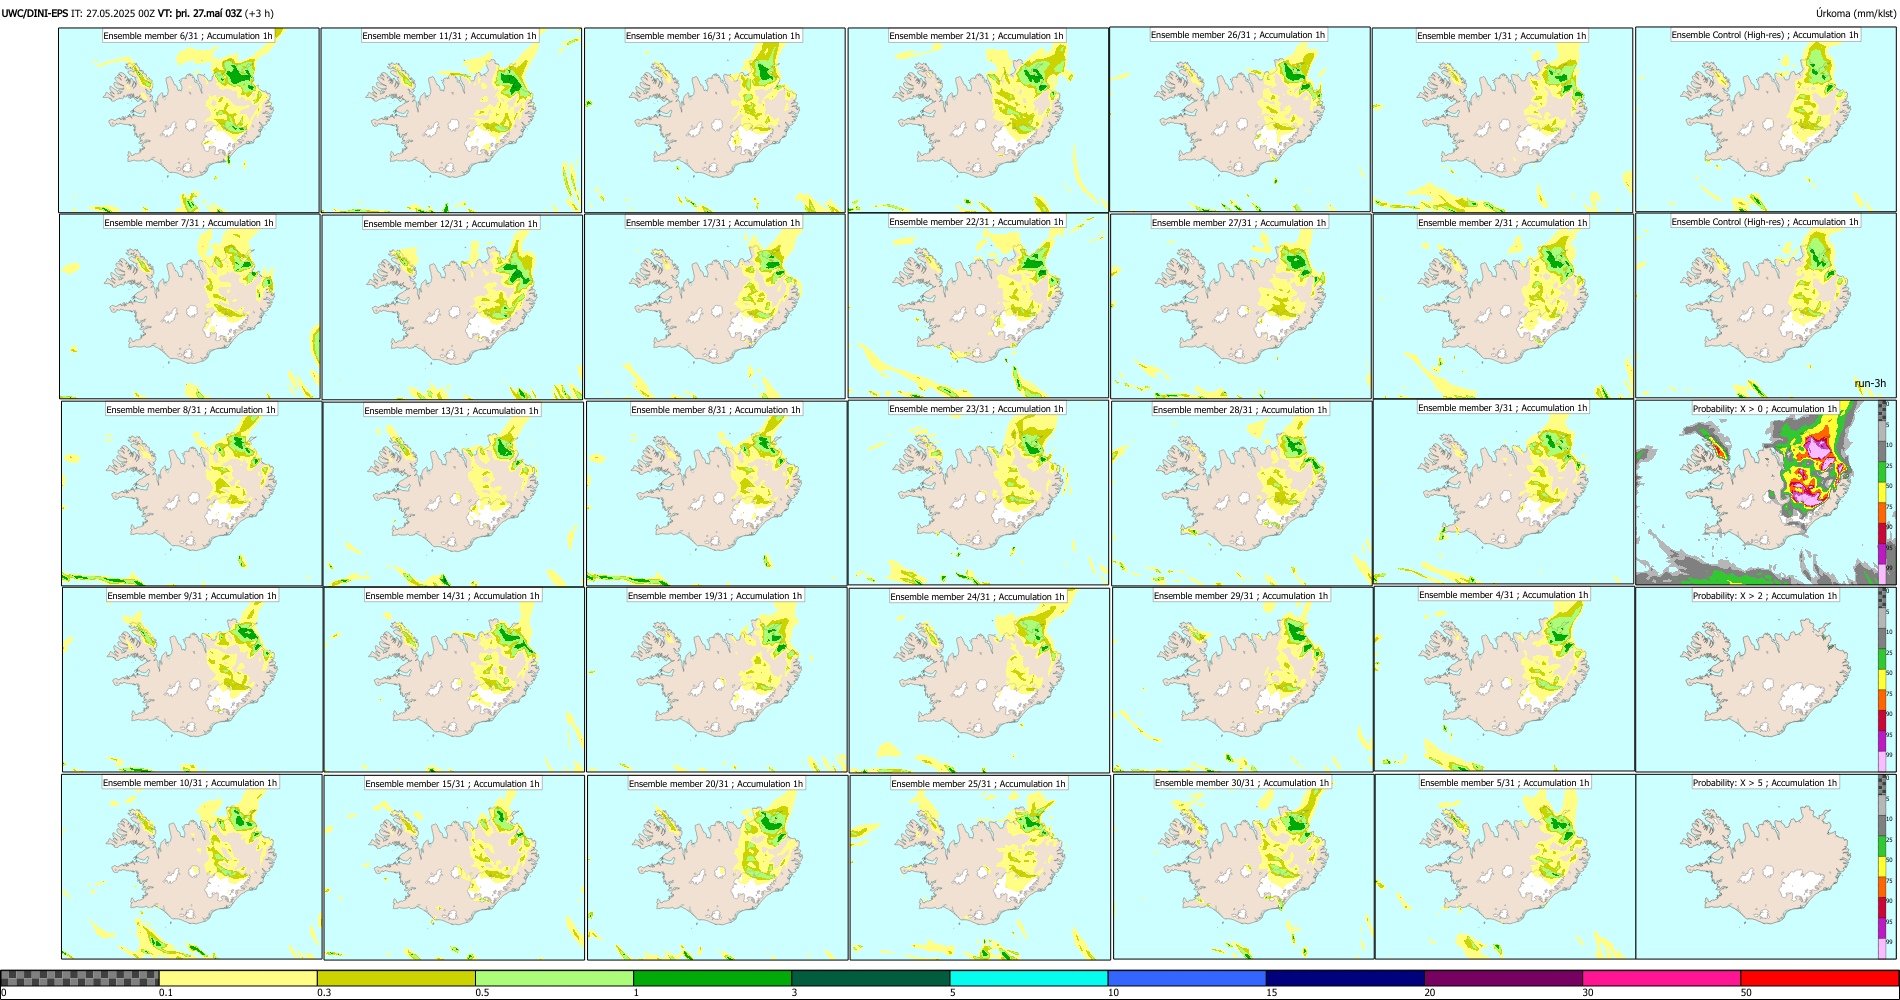Screen dimensions: 1900x1000
Task: Click the Ensemble member 2/31 map
Action: (x=1503, y=306)
